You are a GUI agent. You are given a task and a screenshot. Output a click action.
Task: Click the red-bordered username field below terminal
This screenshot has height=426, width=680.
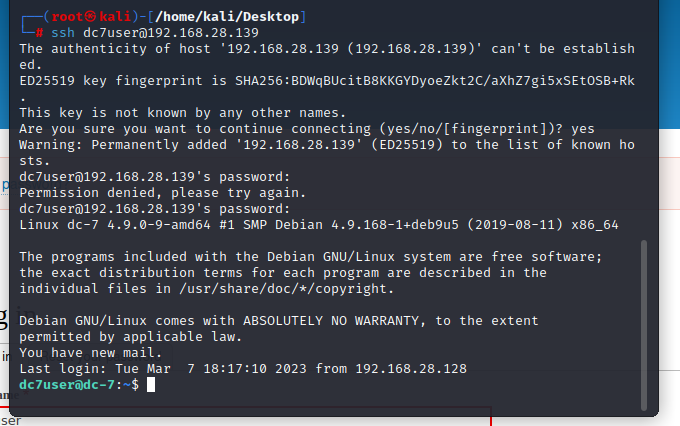(245, 416)
